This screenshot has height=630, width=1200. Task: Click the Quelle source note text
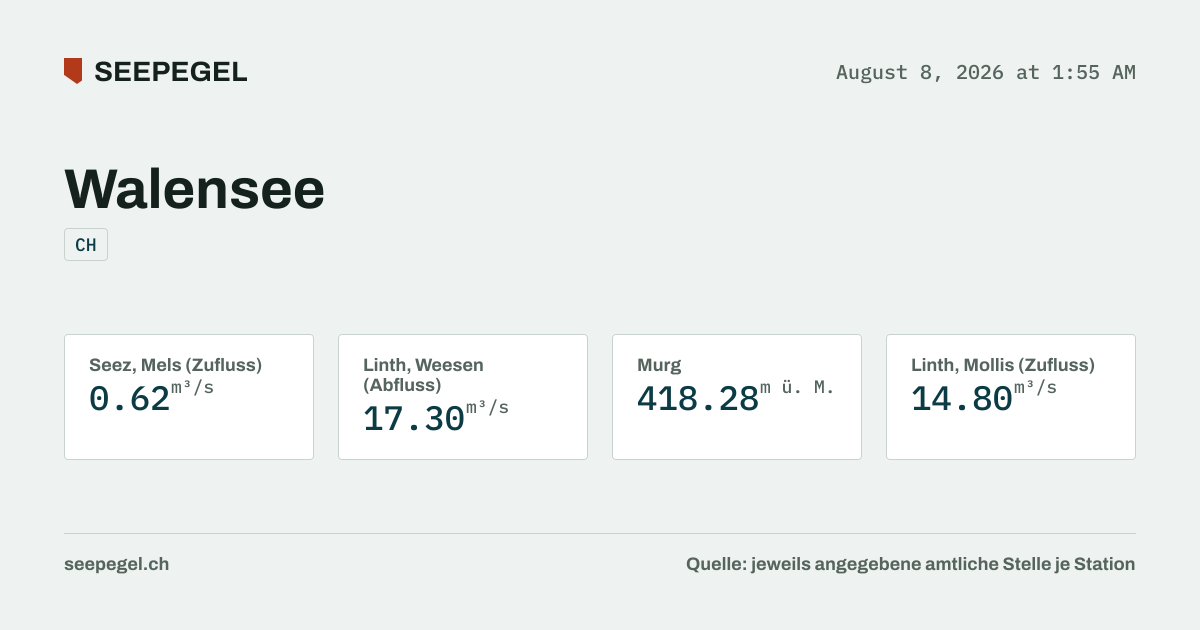point(910,564)
